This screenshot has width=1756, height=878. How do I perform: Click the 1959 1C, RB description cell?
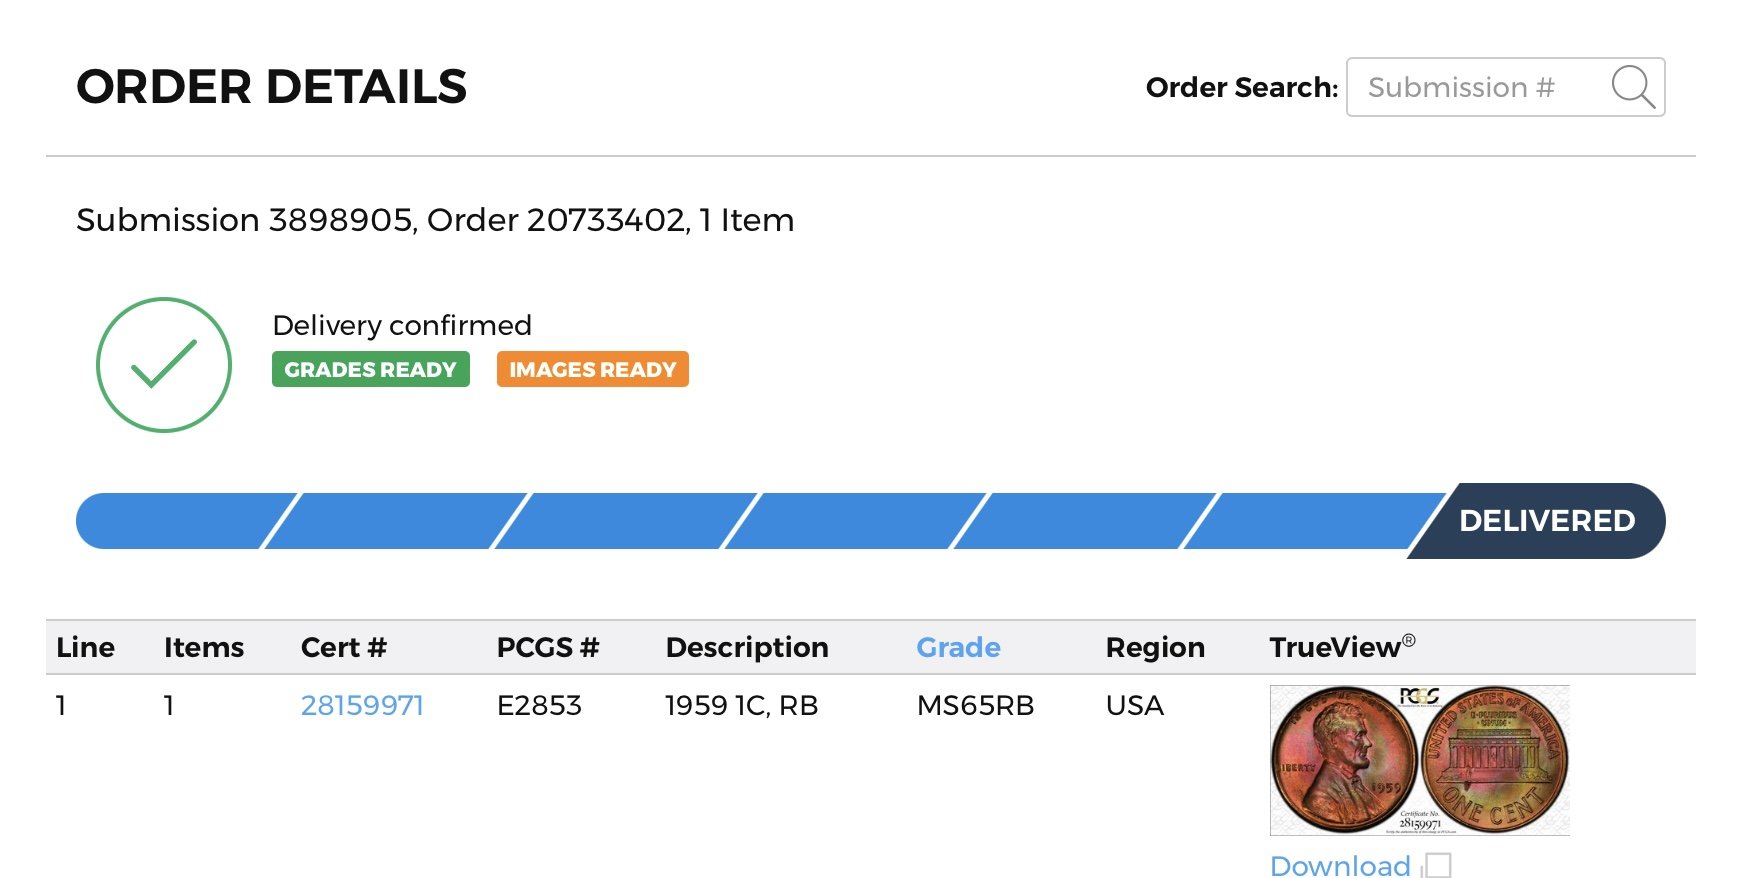click(x=742, y=705)
